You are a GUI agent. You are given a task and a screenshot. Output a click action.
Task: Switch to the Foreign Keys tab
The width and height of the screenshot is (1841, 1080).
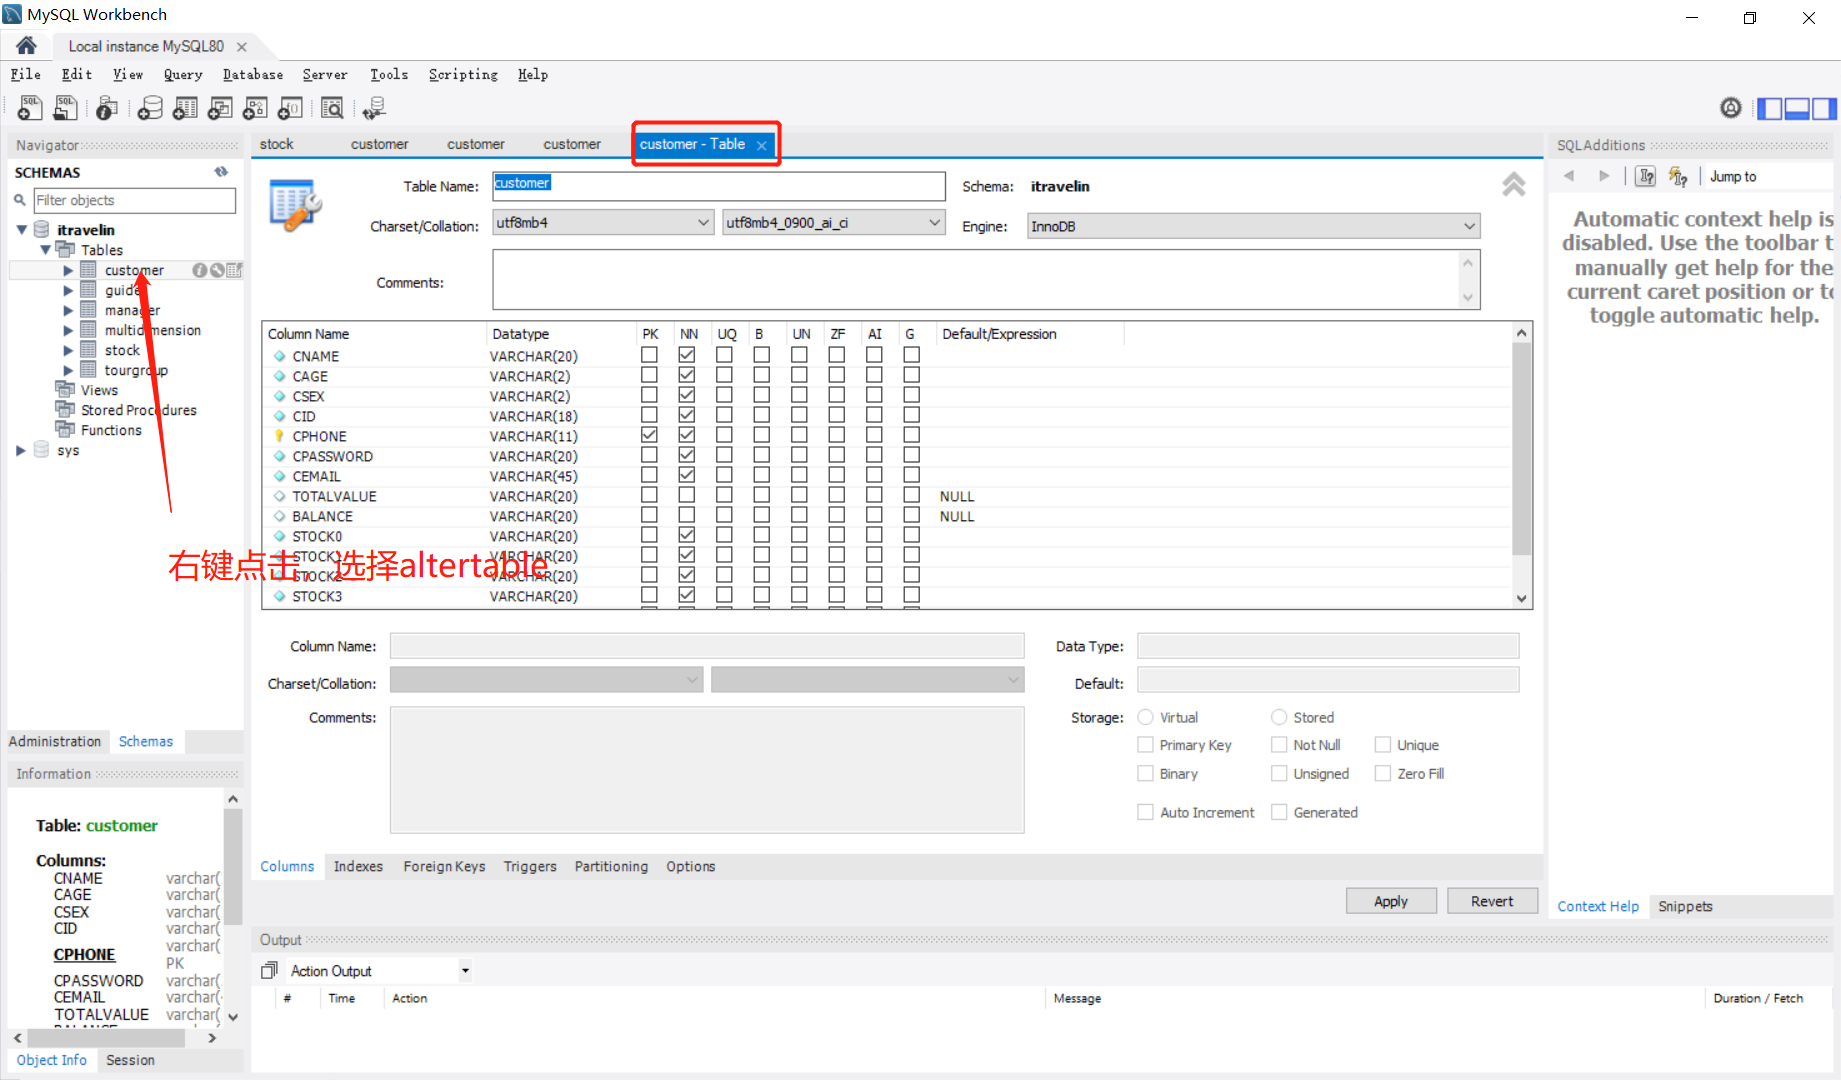coord(444,866)
